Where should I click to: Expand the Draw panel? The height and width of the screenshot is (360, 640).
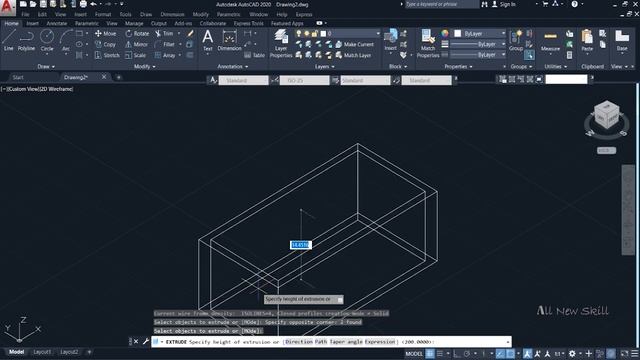coord(46,67)
